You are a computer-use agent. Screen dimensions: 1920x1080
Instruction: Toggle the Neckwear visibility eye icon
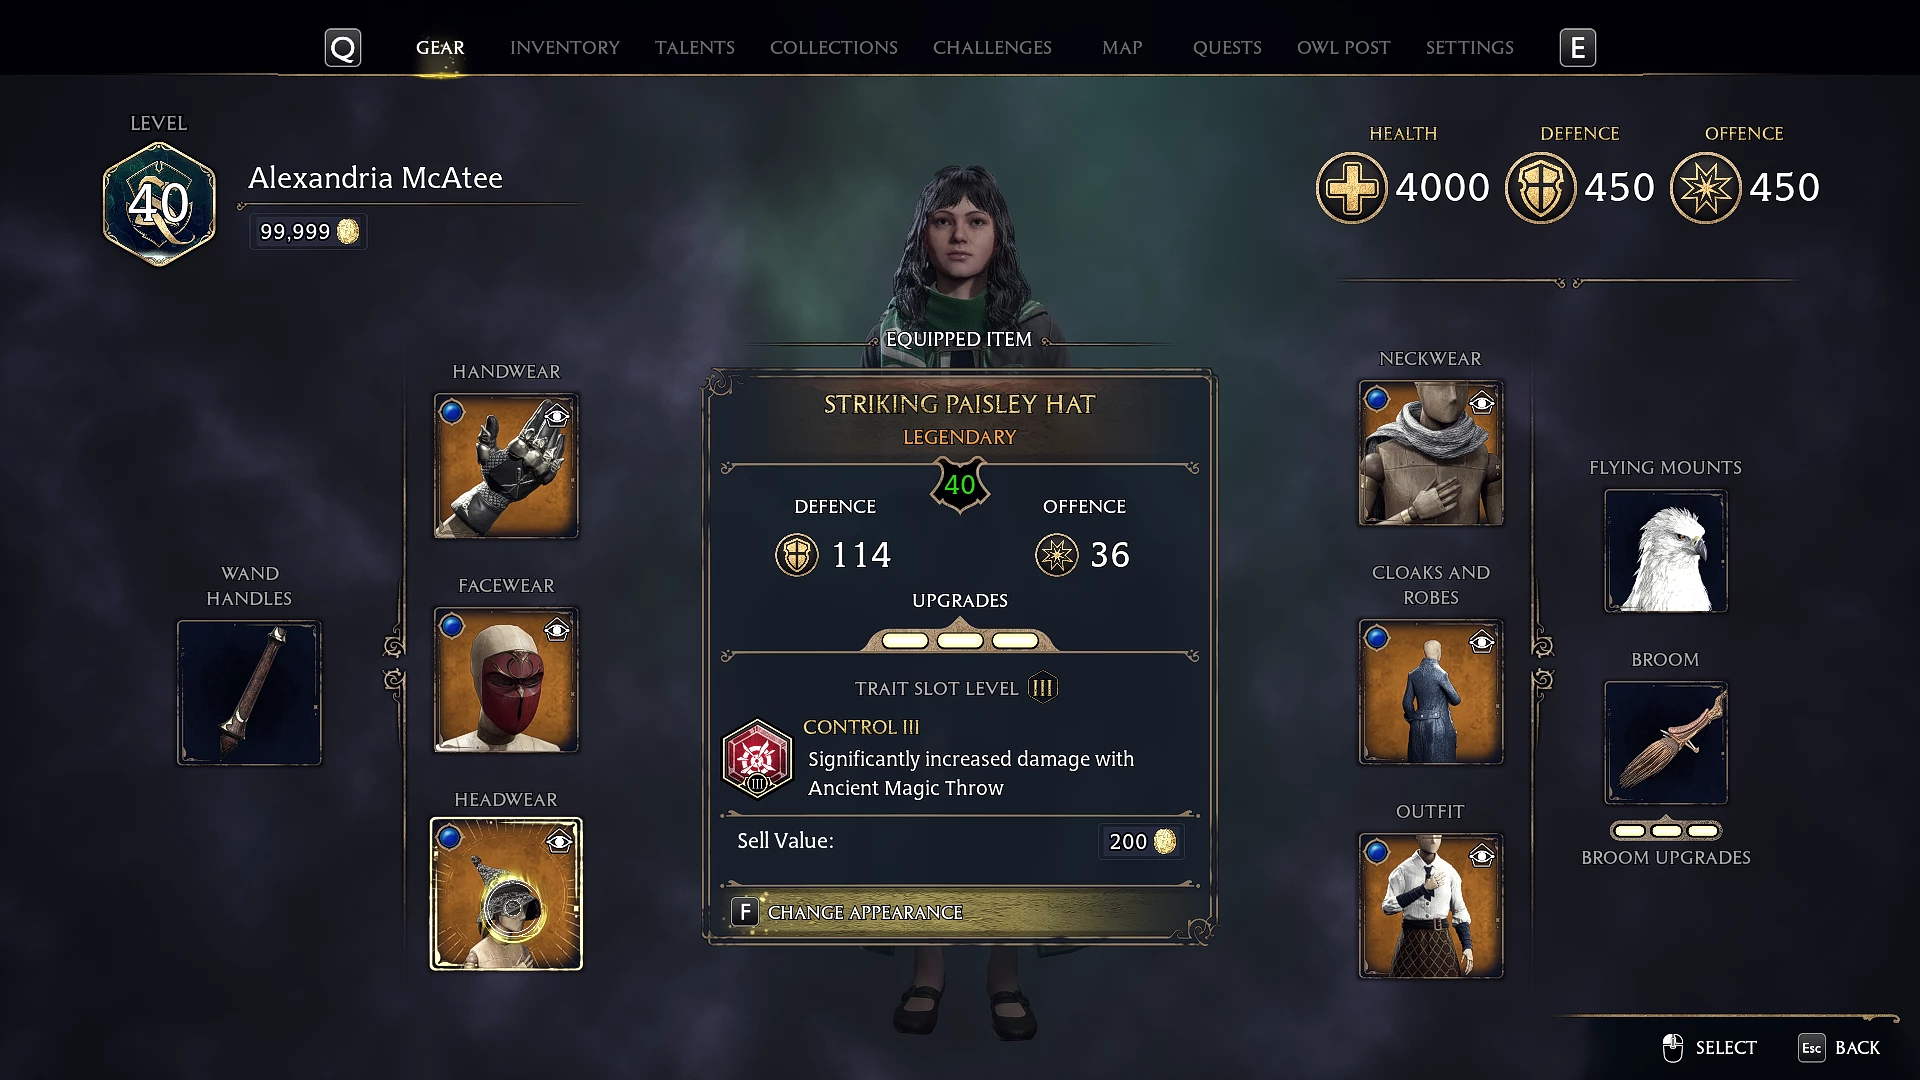[1482, 403]
